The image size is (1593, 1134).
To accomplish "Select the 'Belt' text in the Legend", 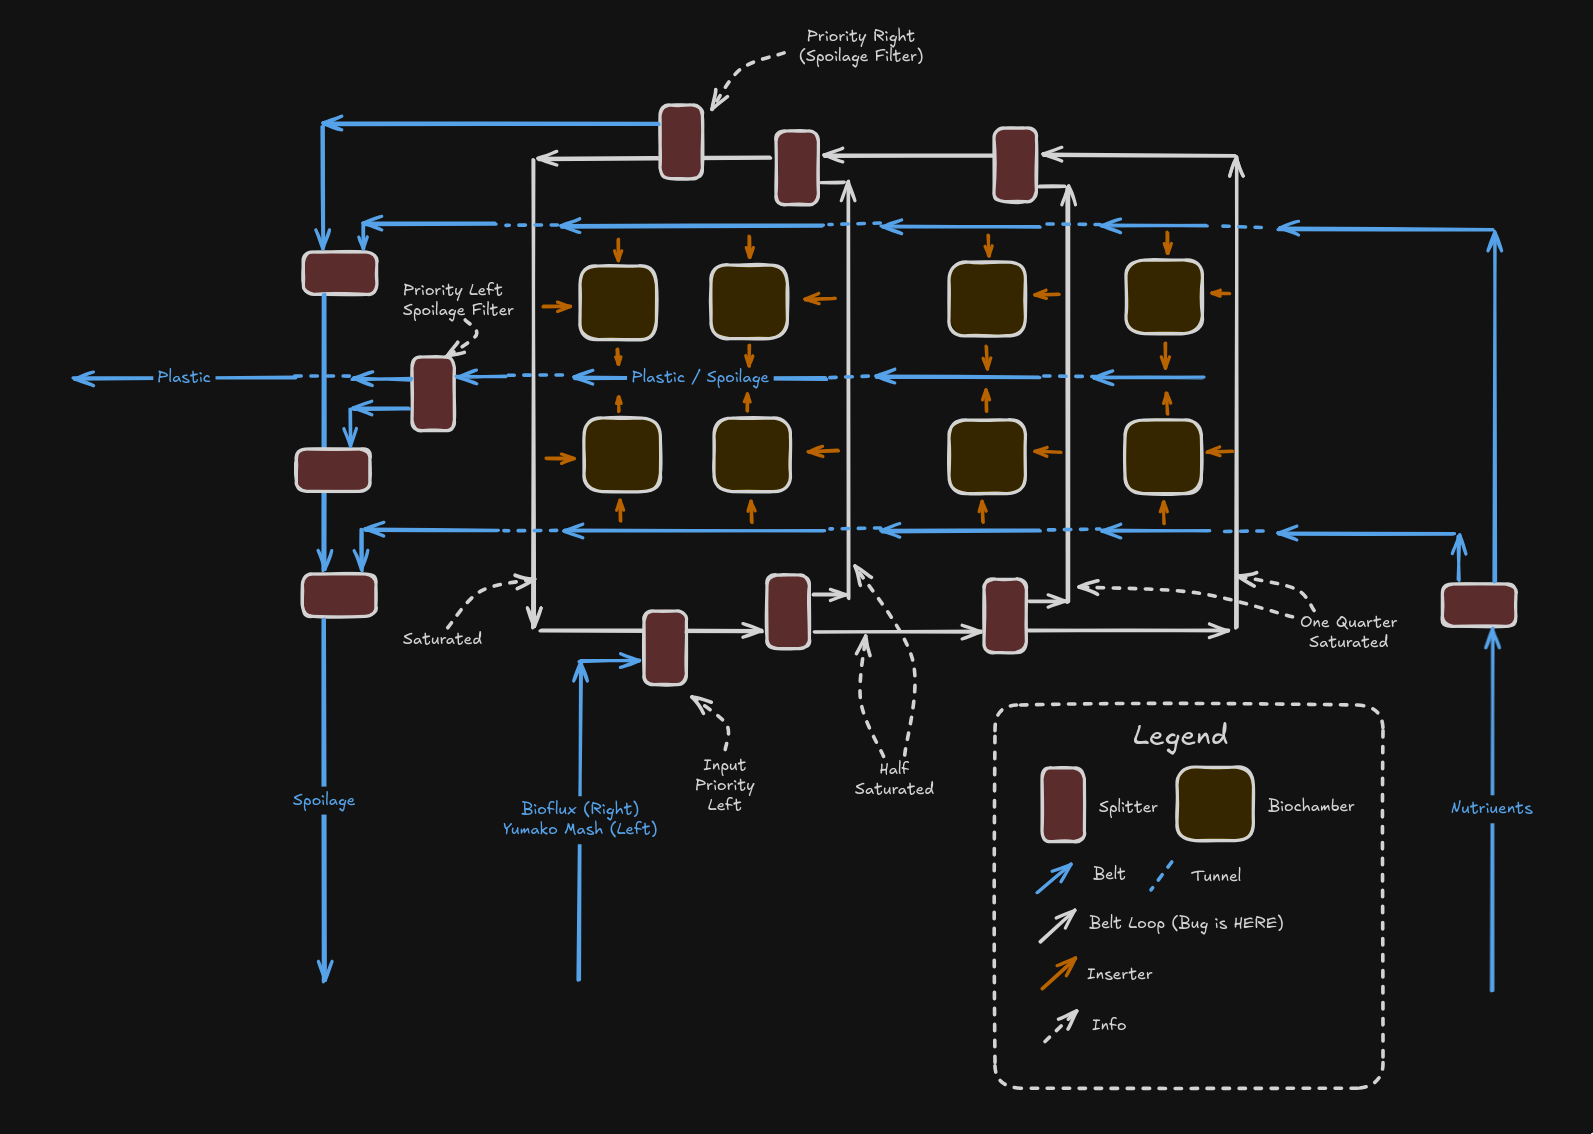I will [1109, 874].
